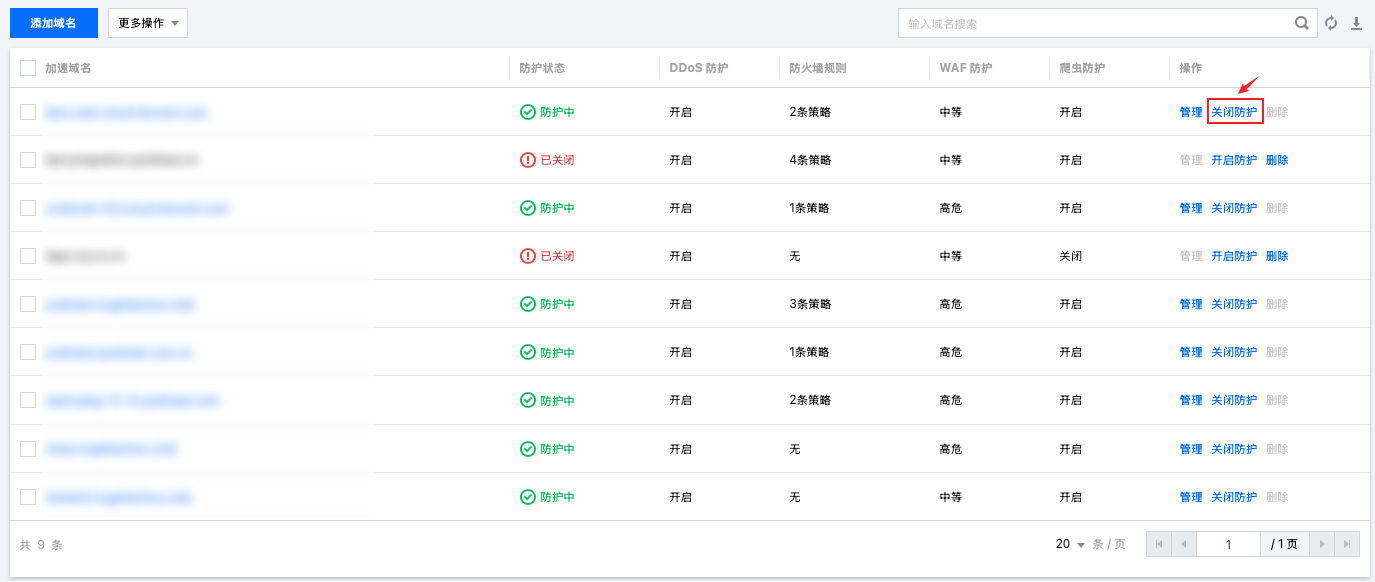Viewport: 1375px width, 582px height.
Task: Click the search magnifier icon
Action: click(1301, 23)
